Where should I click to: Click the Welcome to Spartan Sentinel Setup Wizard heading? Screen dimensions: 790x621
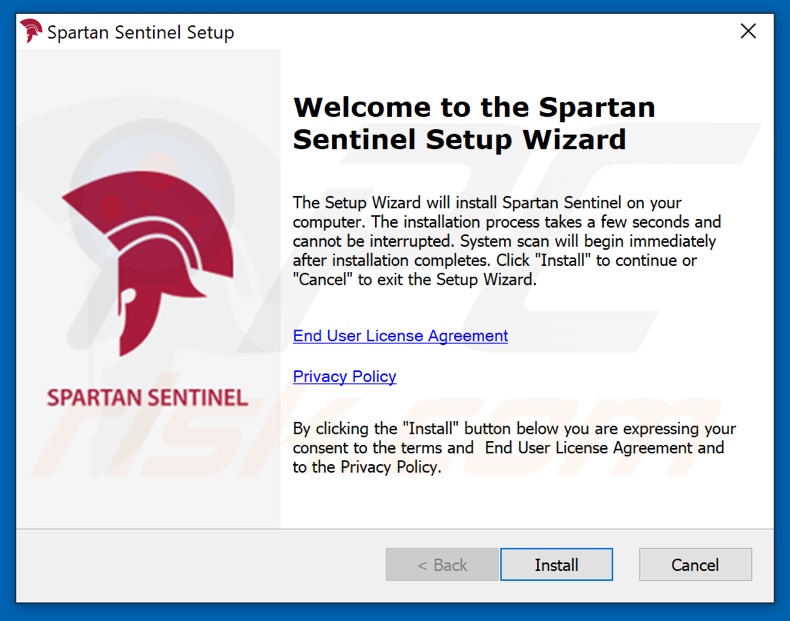pyautogui.click(x=474, y=123)
